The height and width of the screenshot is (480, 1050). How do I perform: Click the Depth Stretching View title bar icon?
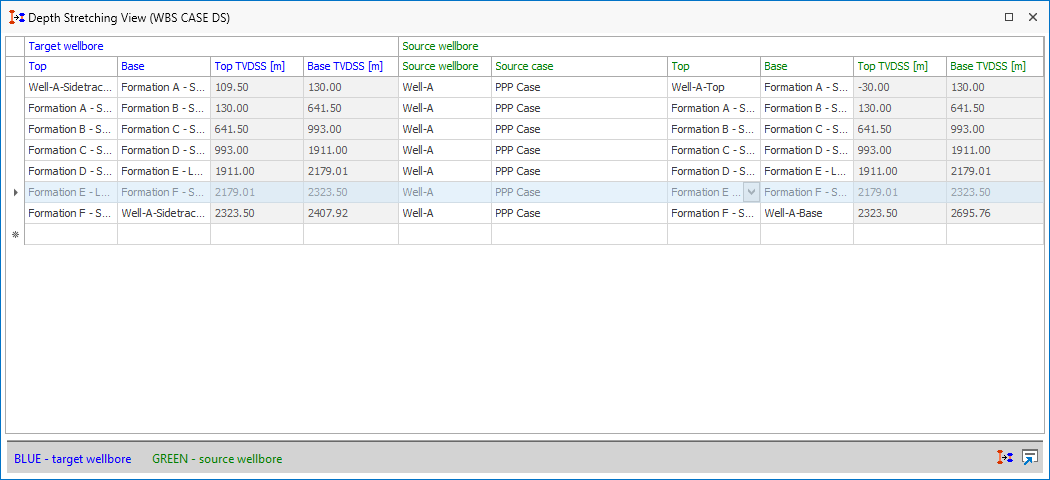point(16,17)
